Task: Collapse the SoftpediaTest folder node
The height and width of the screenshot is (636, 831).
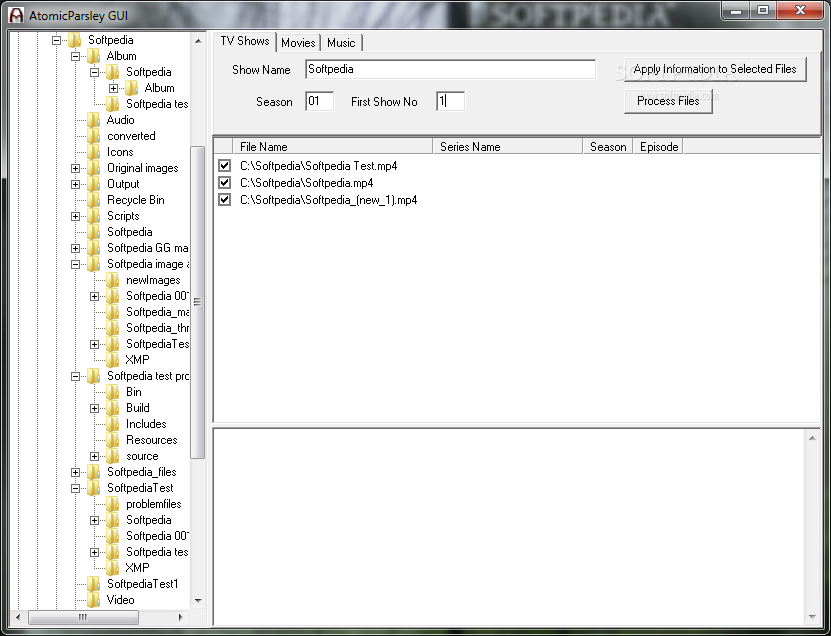Action: (75, 488)
